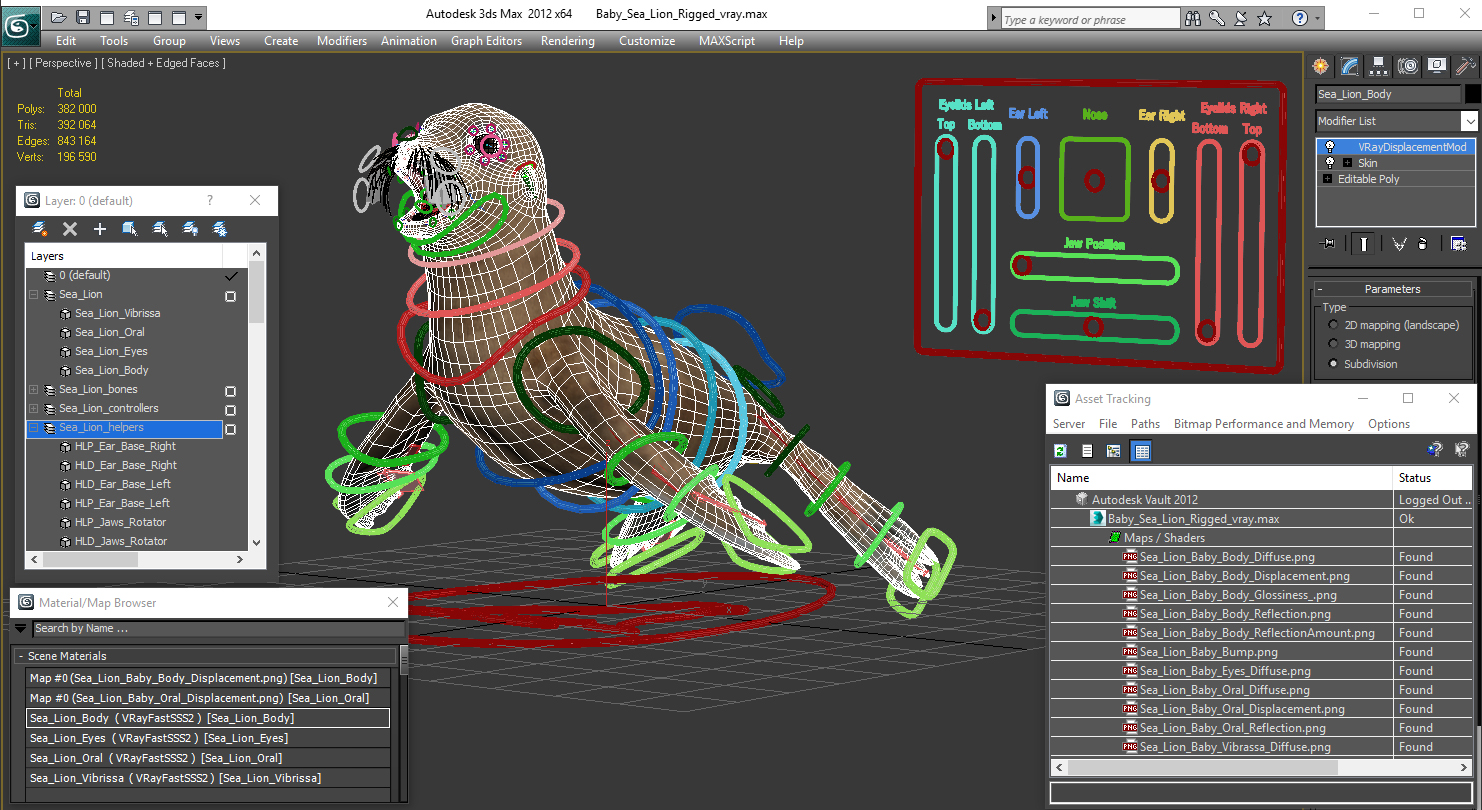The height and width of the screenshot is (810, 1482).
Task: Open the Motion command panel tab
Action: click(1408, 66)
